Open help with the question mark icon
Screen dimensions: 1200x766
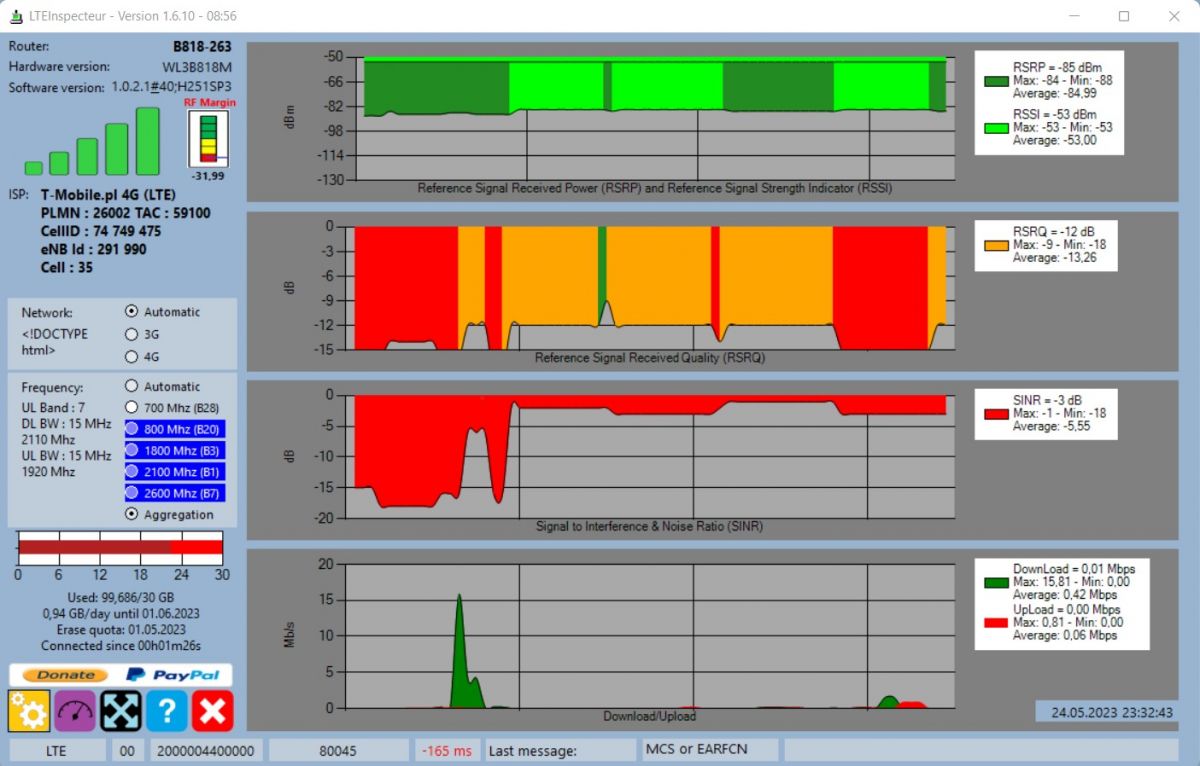tap(167, 711)
